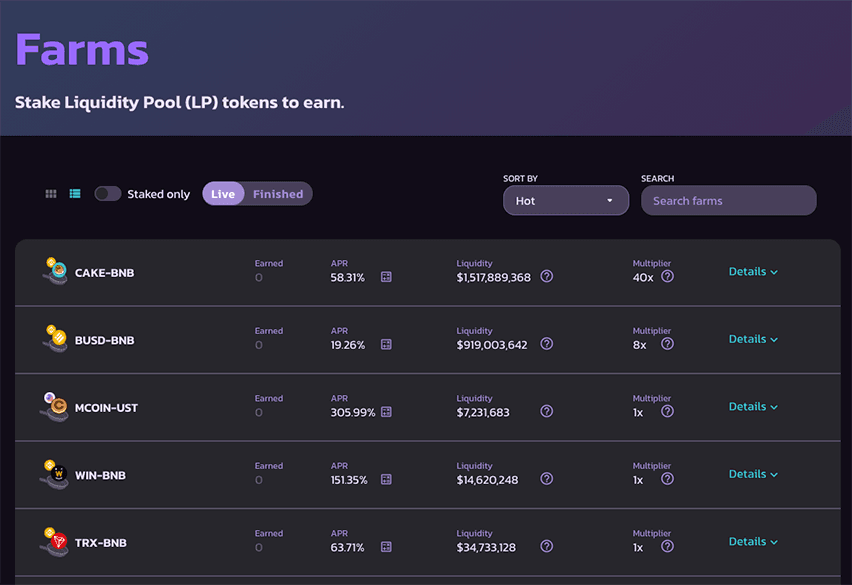Open APR calculator for TRX-BNB

pos(386,547)
